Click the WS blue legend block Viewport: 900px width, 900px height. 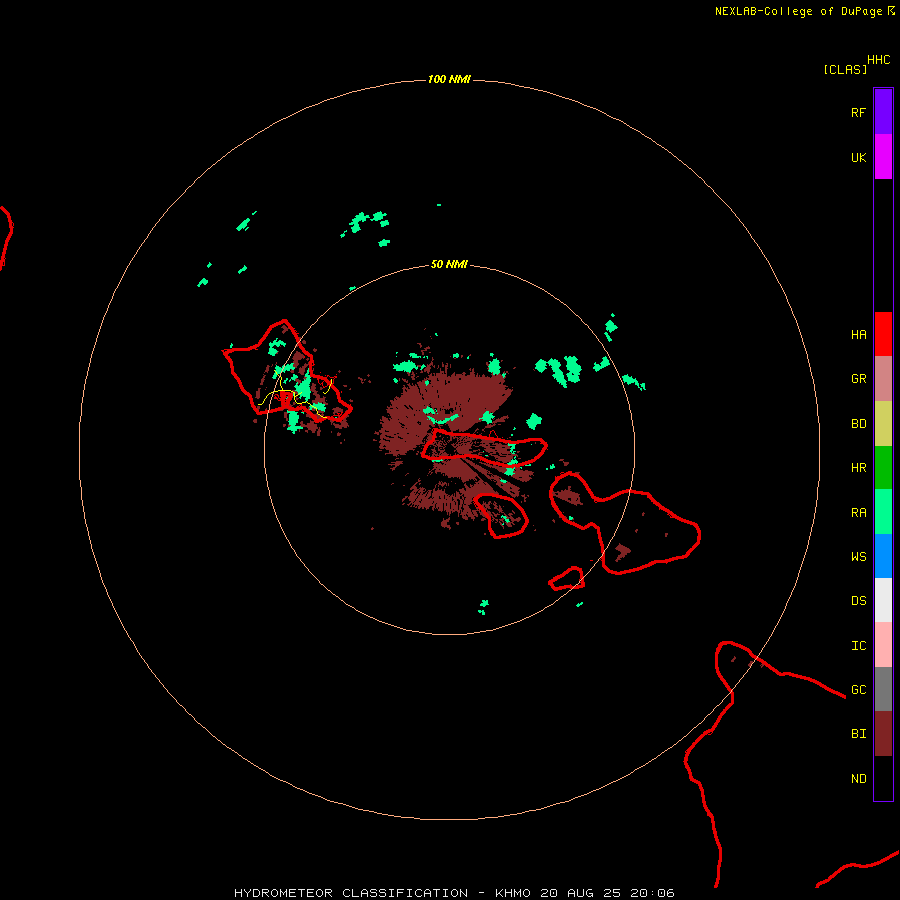pyautogui.click(x=883, y=556)
